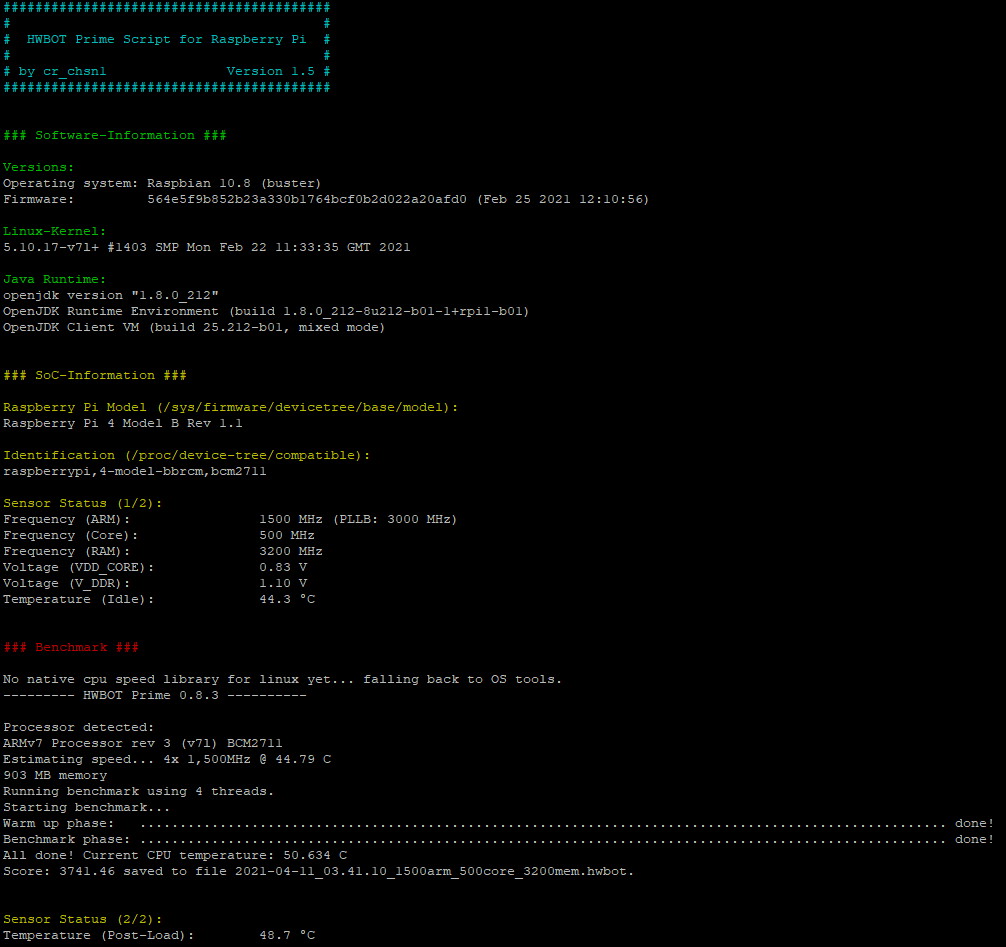
Task: Click the Raspbian 10.8 (buster) operating system line
Action: tap(162, 183)
